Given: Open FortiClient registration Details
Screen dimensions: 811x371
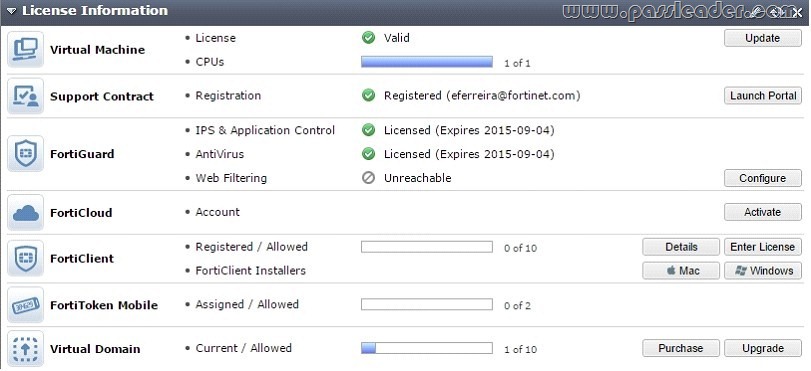Looking at the screenshot, I should pos(681,247).
